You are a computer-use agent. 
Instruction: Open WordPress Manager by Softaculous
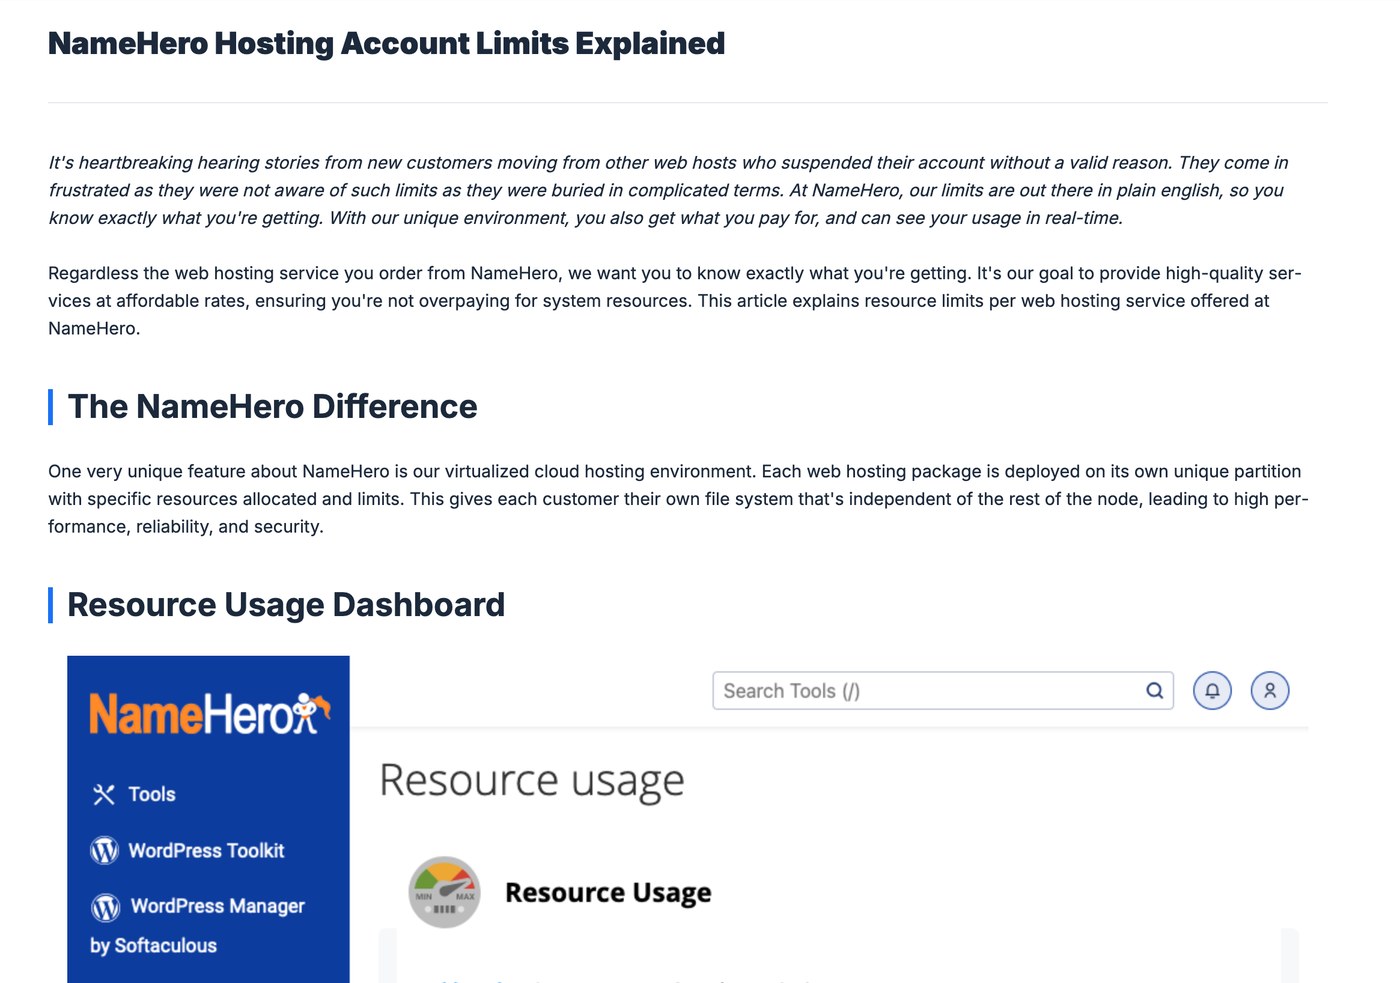click(197, 925)
